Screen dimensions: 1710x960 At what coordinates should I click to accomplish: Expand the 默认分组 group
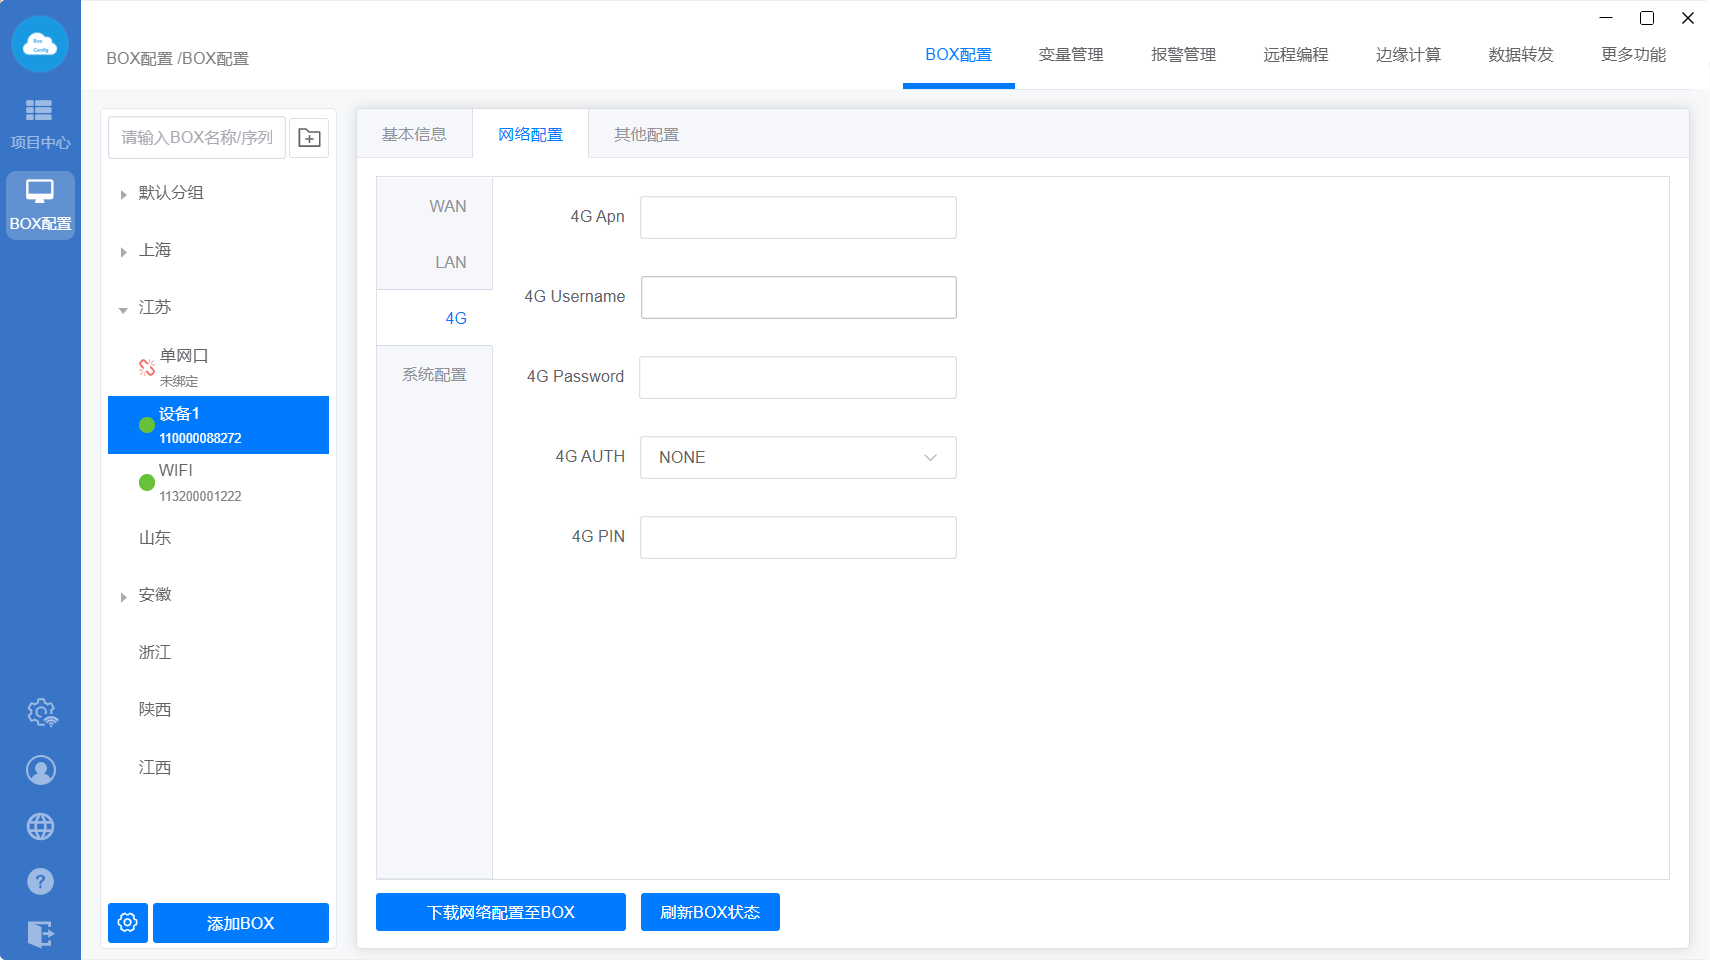click(123, 194)
